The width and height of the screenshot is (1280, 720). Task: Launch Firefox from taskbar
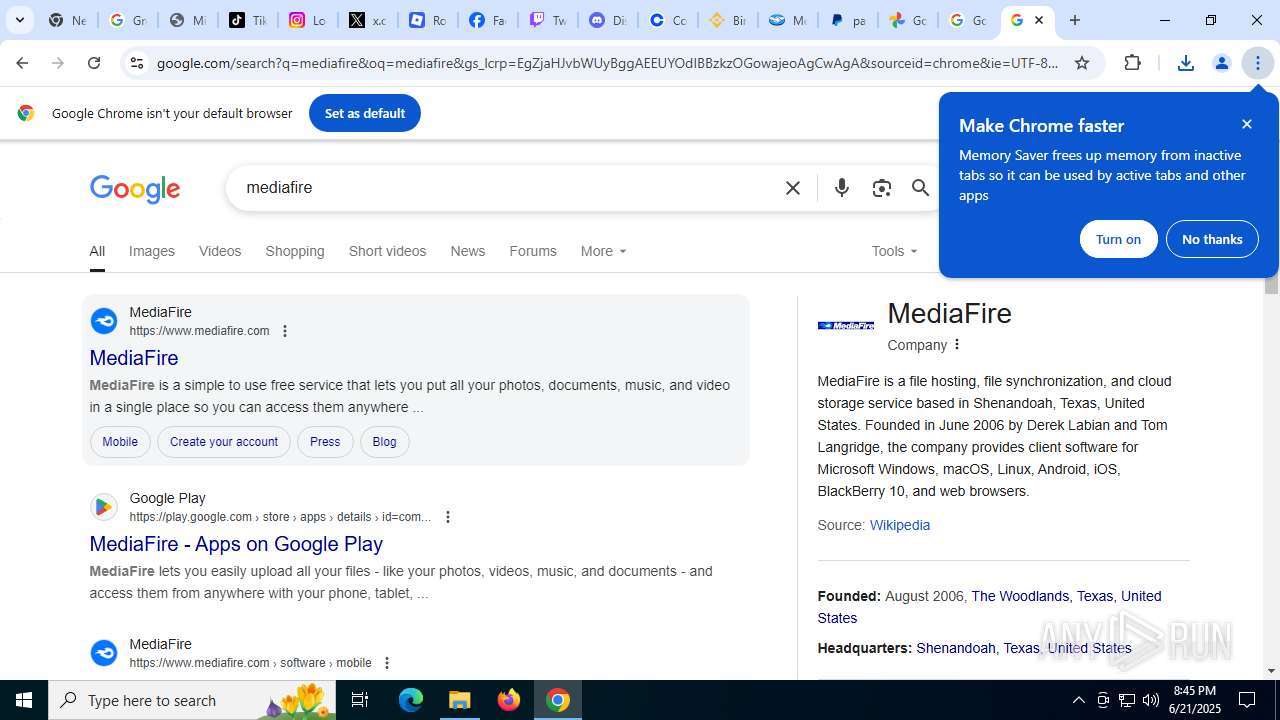pyautogui.click(x=509, y=700)
